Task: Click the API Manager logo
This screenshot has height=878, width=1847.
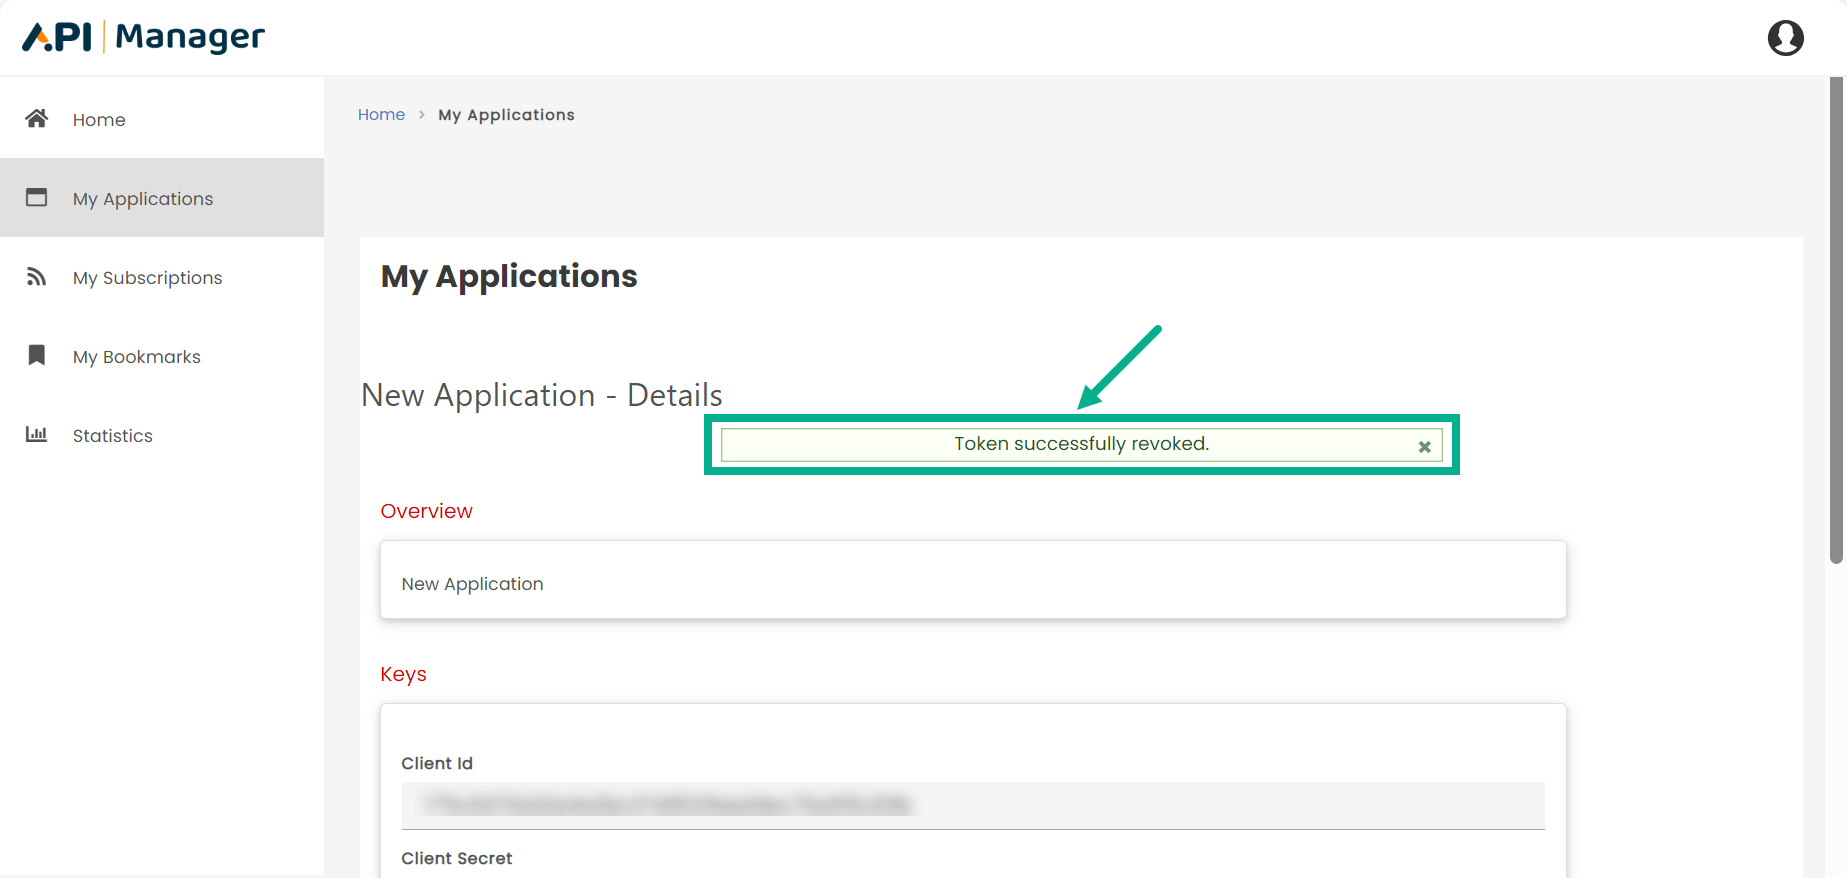Action: click(x=143, y=37)
